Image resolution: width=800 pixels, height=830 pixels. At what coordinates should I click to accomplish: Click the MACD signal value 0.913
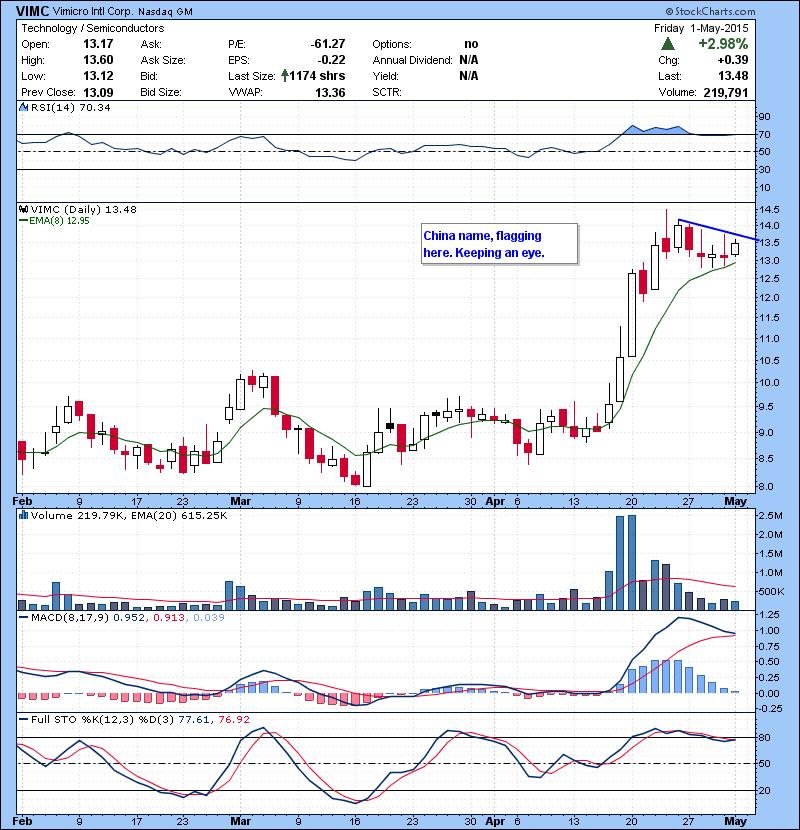169,617
